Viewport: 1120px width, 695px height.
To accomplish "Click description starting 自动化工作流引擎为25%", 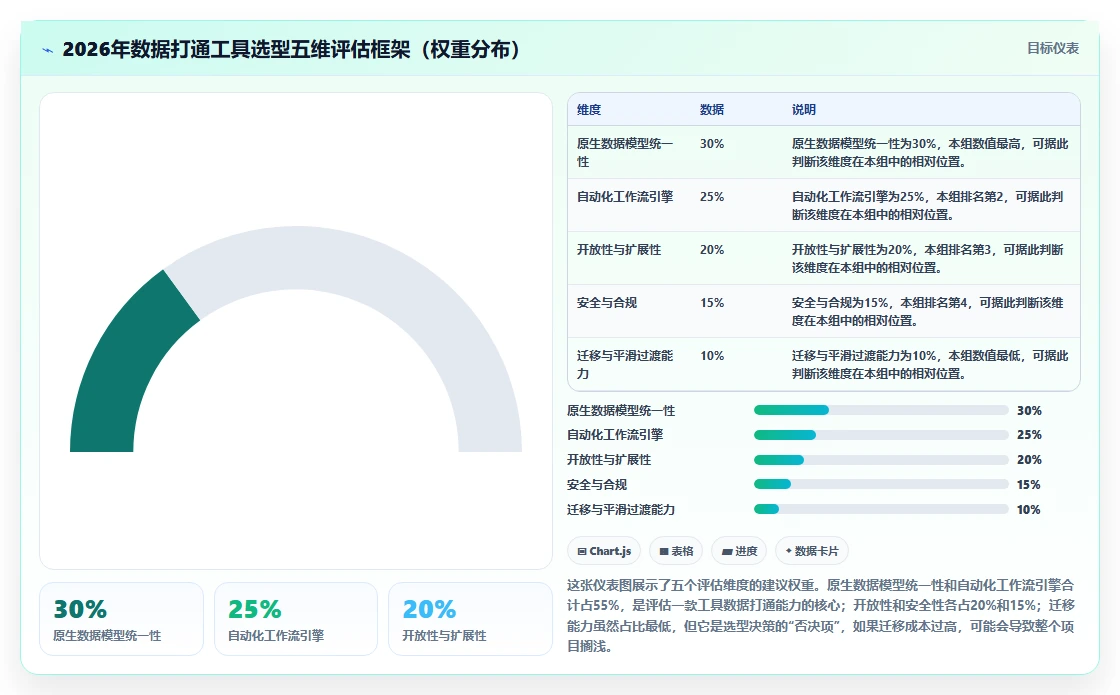I will (x=927, y=205).
